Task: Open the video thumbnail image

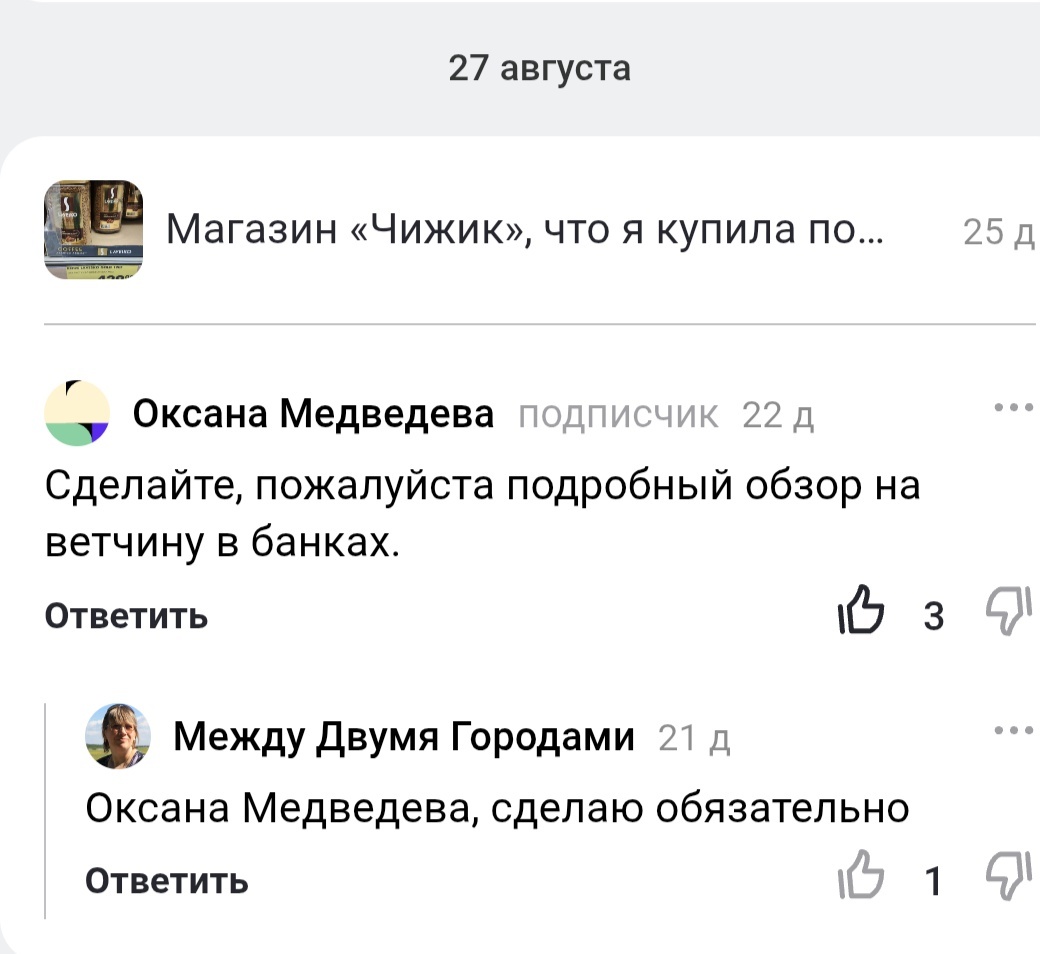Action: point(96,229)
